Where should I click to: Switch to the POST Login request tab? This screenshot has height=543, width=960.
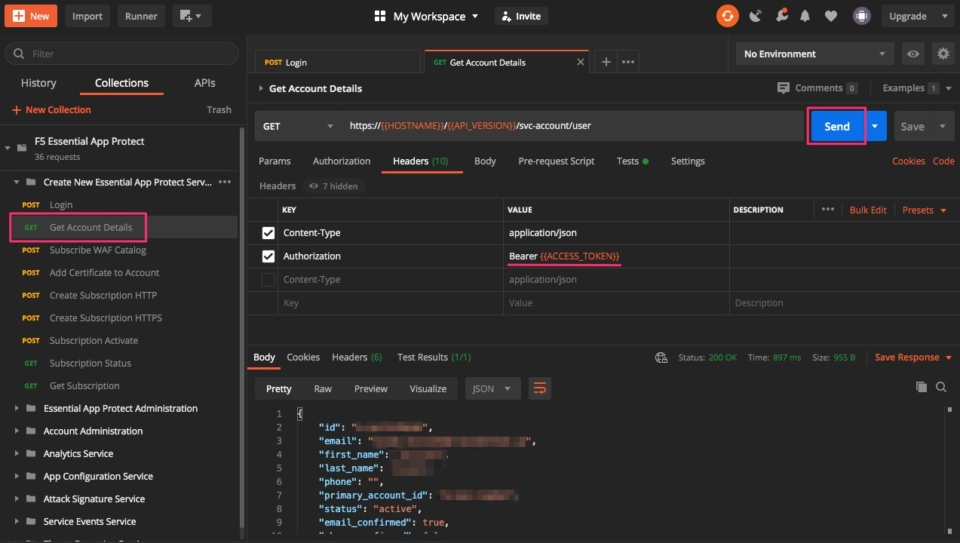(x=338, y=62)
